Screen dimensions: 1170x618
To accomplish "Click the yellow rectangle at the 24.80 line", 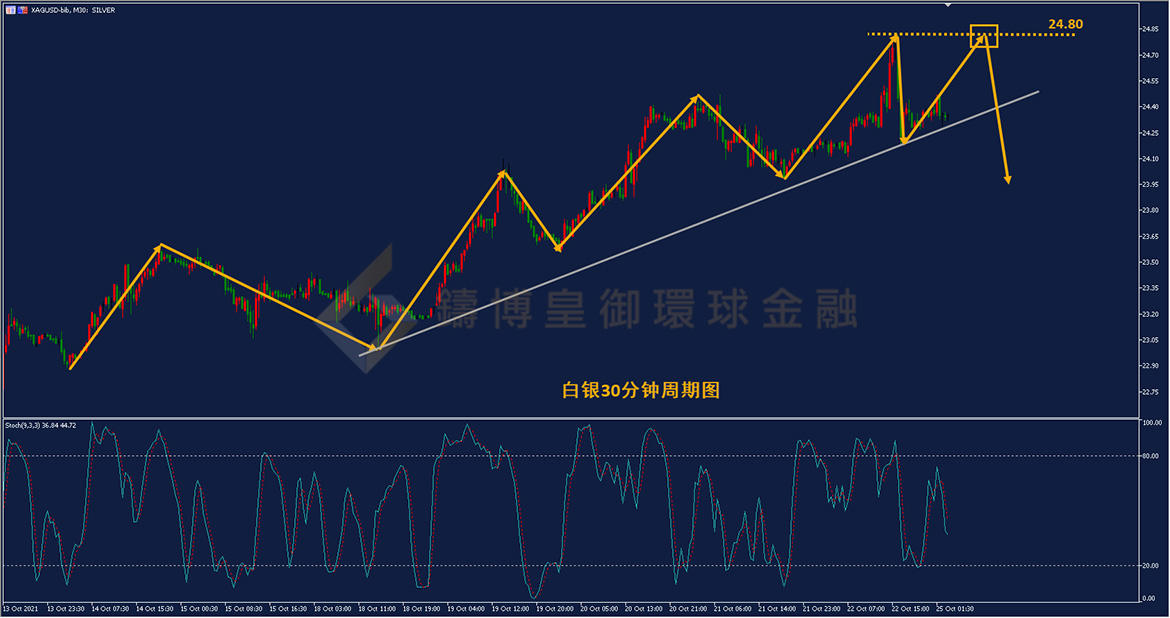I will 984,36.
